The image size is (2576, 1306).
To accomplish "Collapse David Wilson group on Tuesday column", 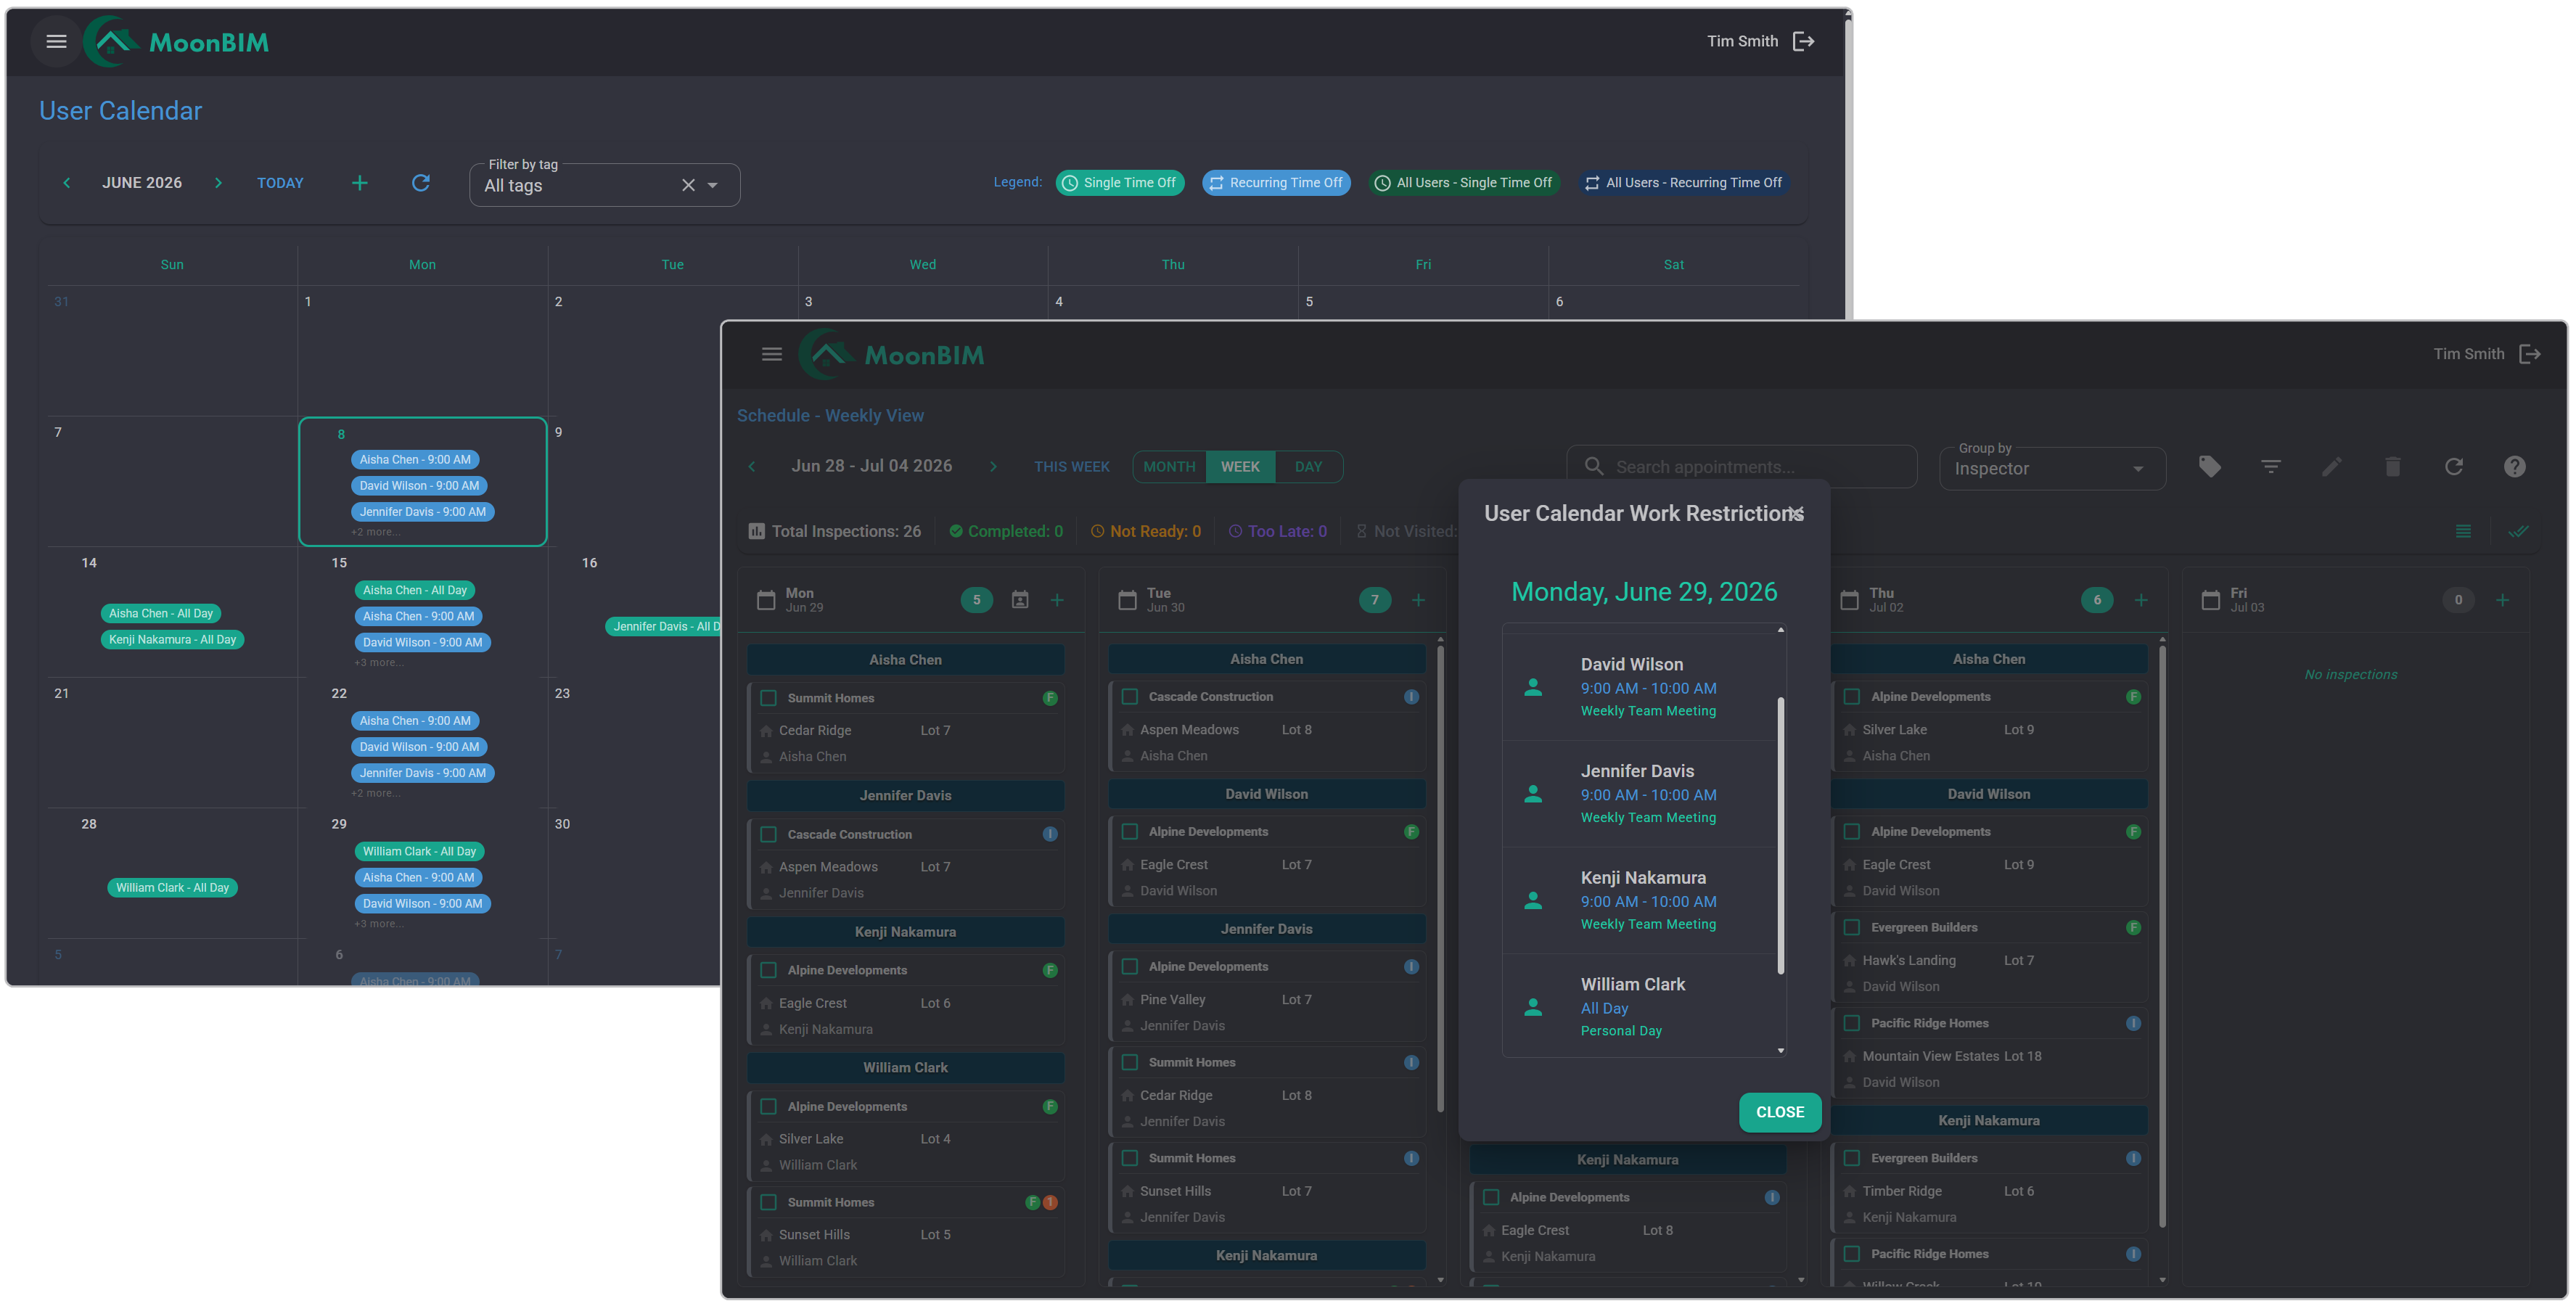I will tap(1266, 794).
